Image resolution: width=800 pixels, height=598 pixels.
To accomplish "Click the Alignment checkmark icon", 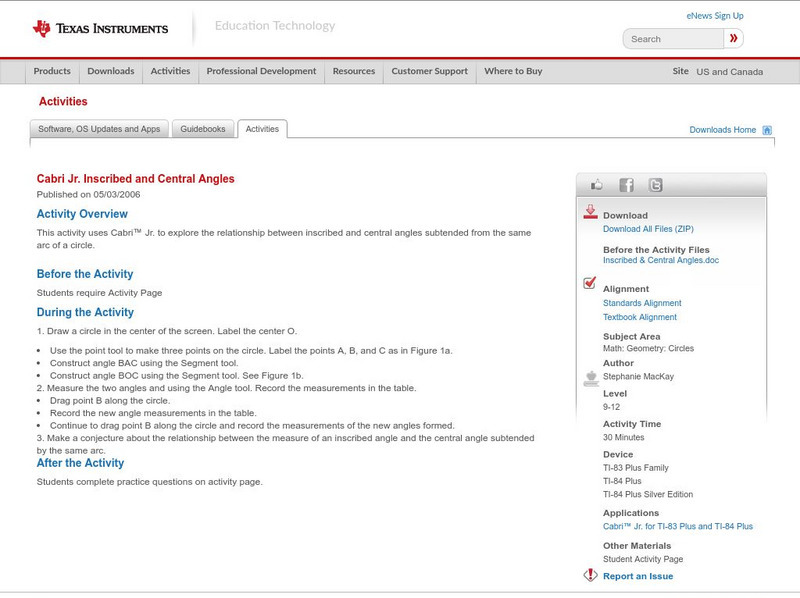I will click(x=590, y=284).
